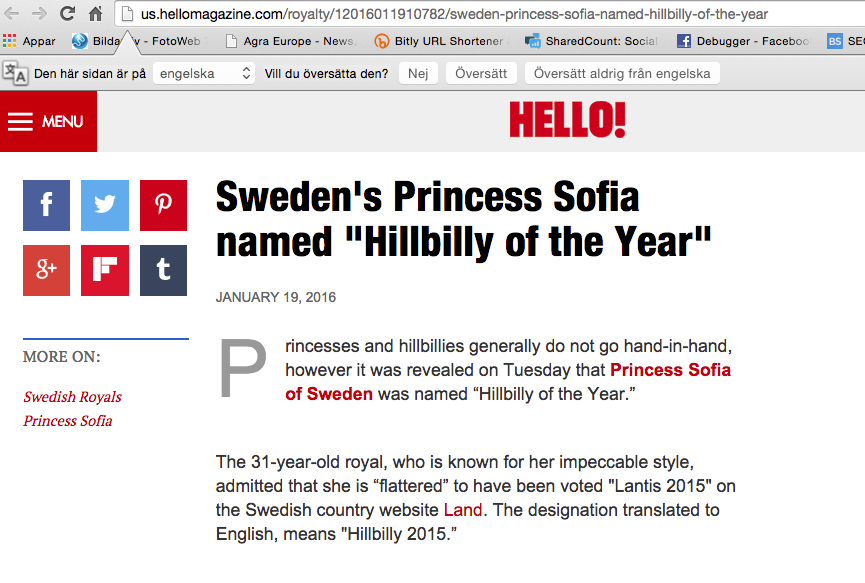Open the Swedish Royals topic link
Viewport: 865px width, 583px height.
click(x=72, y=397)
